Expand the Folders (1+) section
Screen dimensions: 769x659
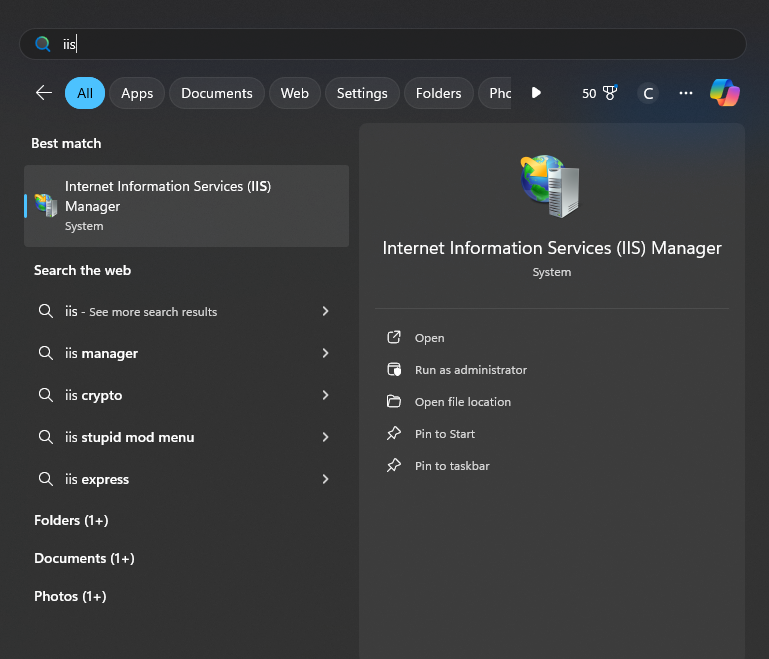coord(71,520)
